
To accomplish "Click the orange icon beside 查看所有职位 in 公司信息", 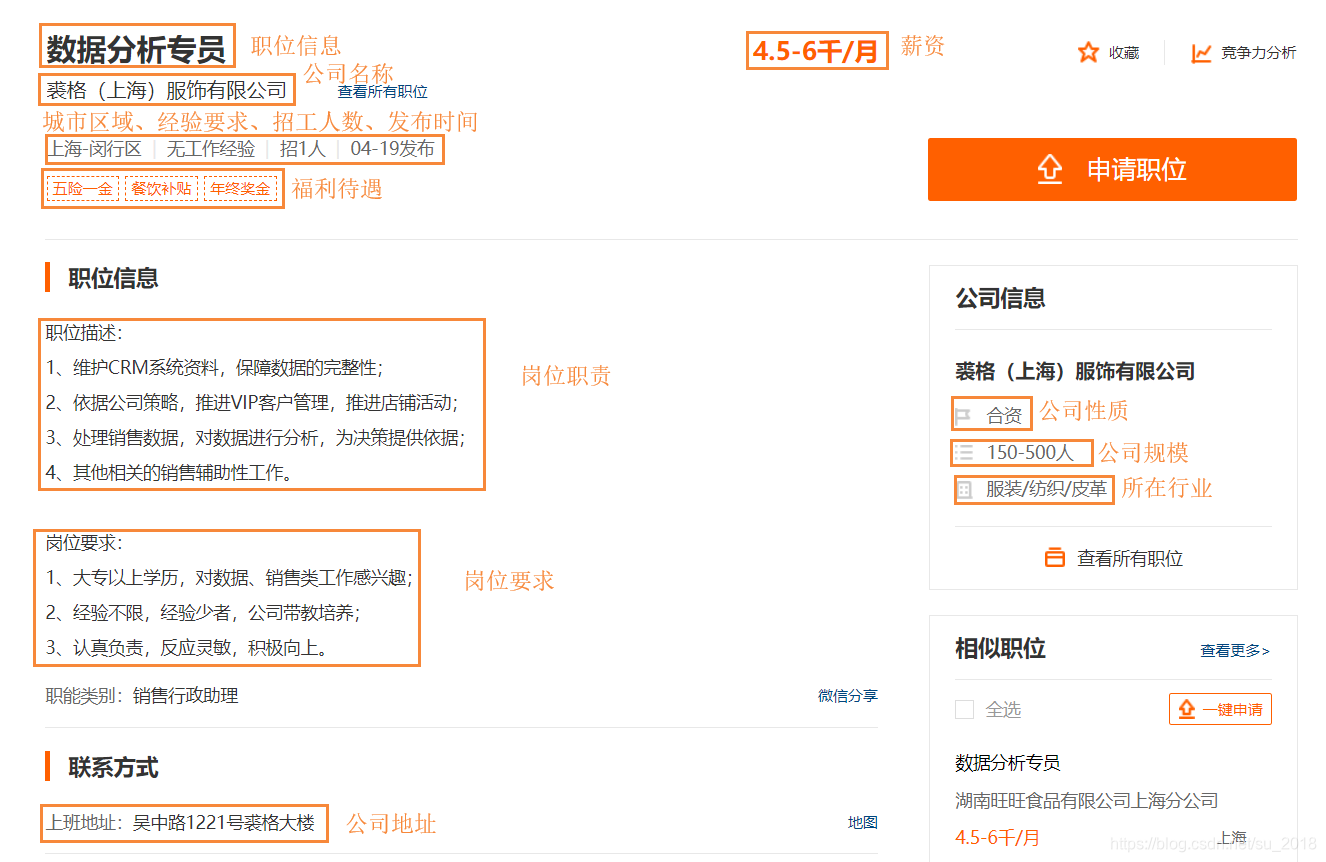I will coord(1055,558).
